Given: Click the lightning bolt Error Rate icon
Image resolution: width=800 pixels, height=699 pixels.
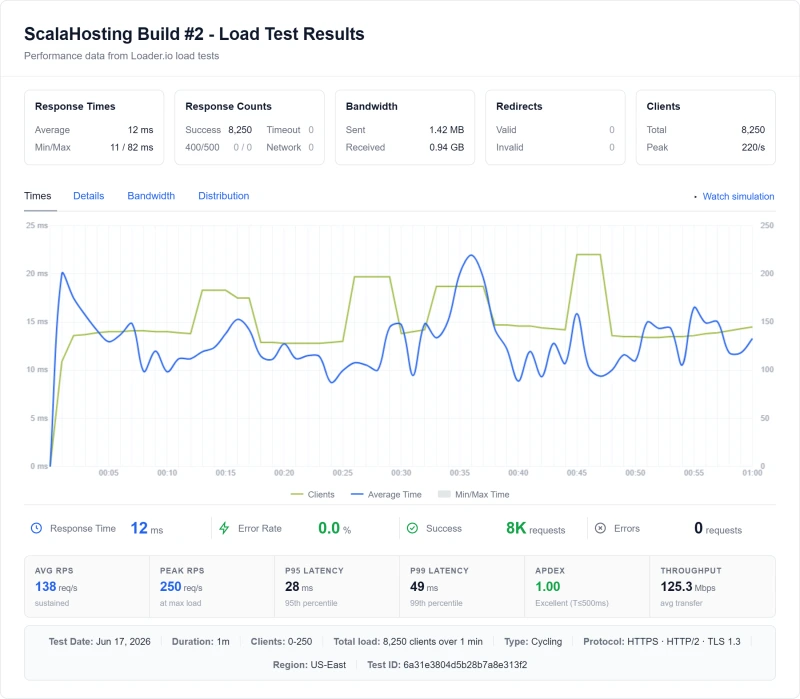Looking at the screenshot, I should click(224, 528).
